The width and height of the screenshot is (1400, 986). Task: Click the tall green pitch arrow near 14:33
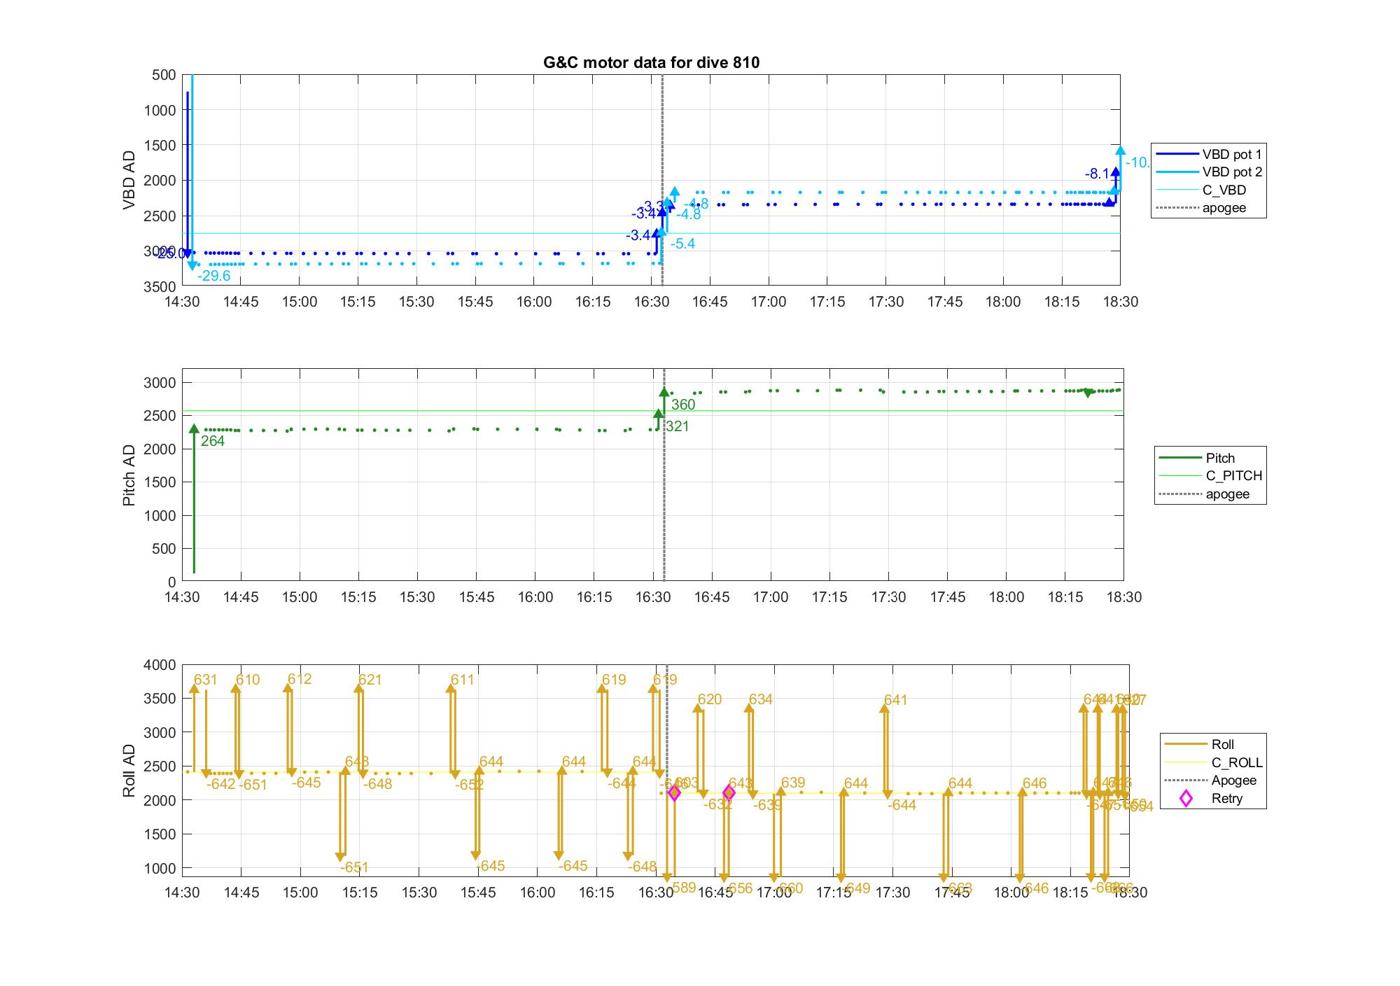tap(194, 500)
